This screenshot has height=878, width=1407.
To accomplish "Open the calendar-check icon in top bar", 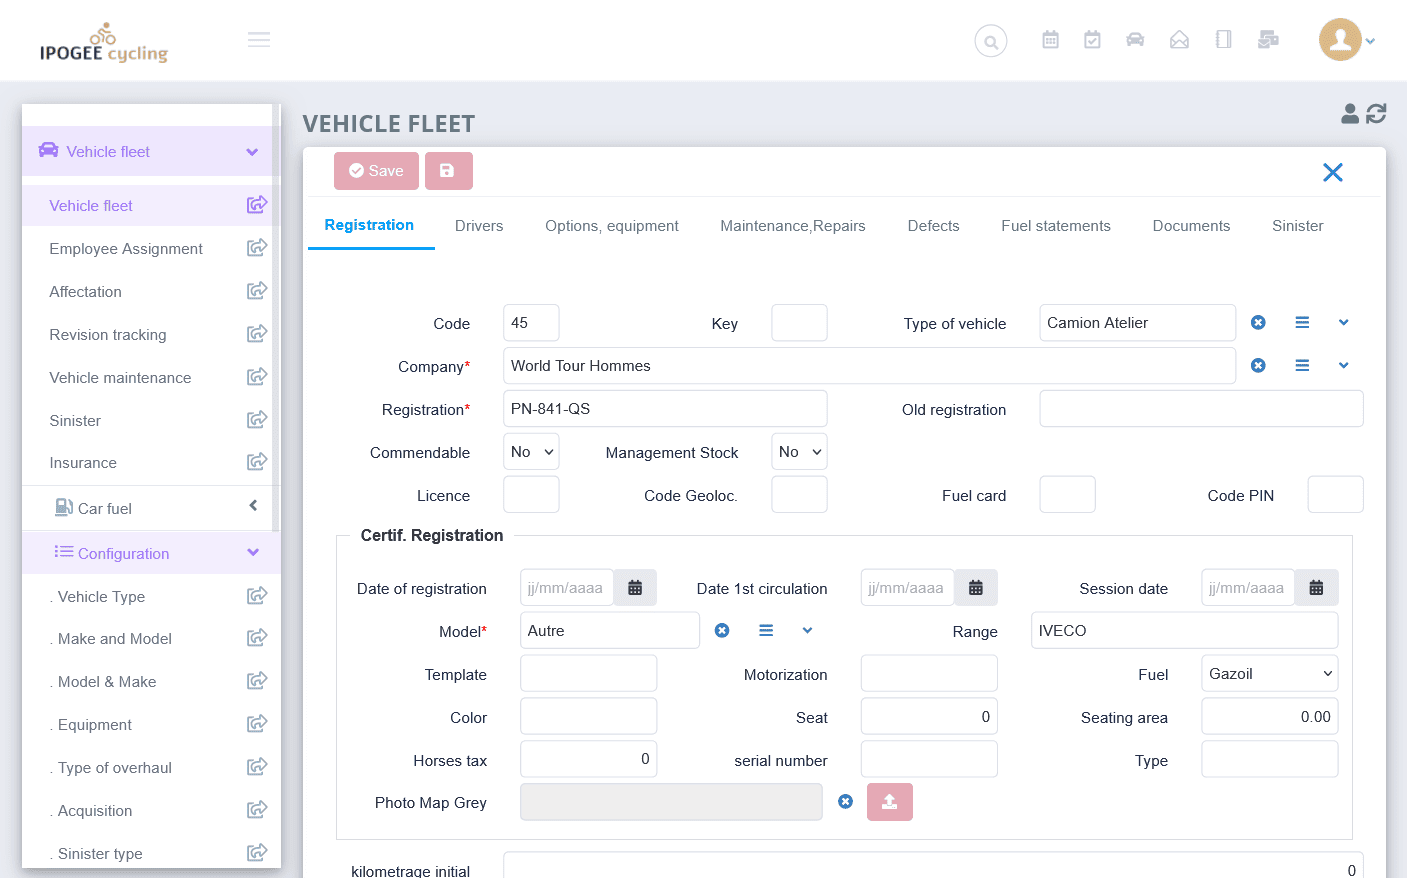I will [x=1092, y=40].
